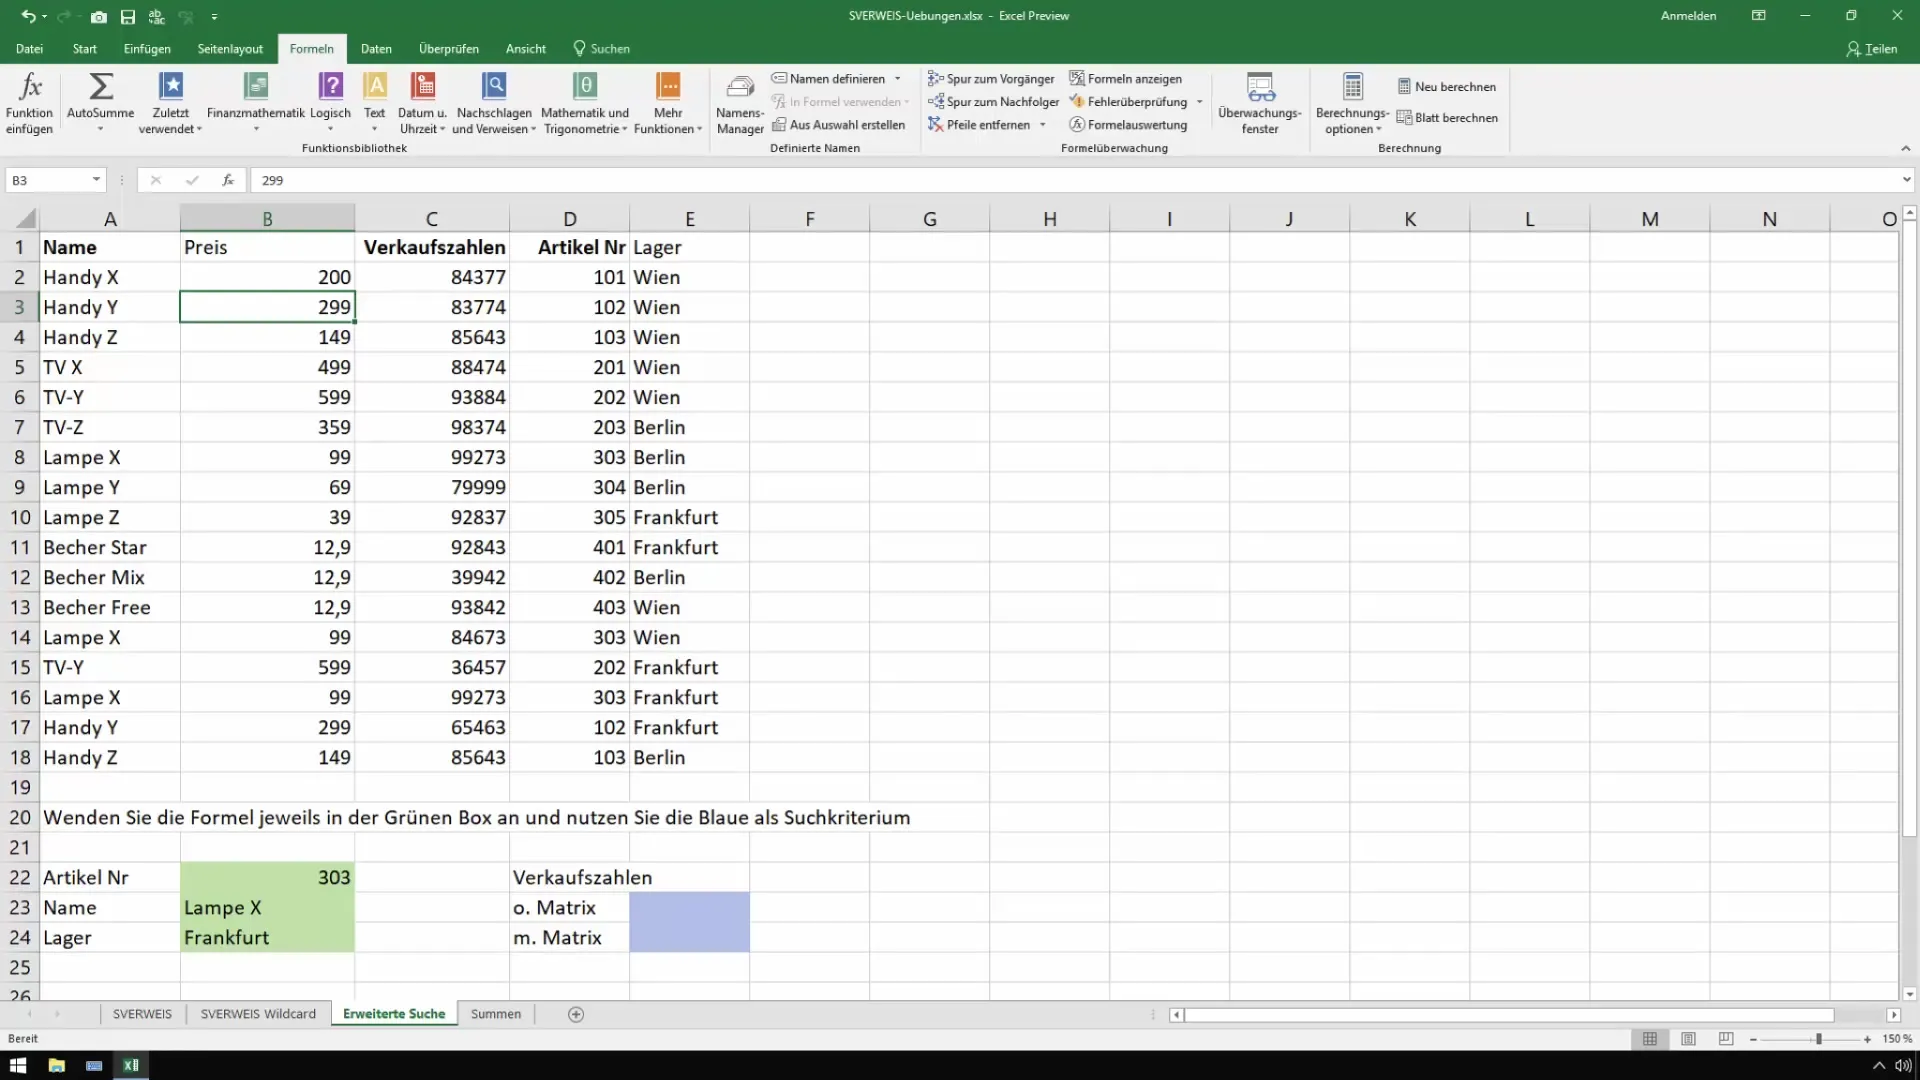
Task: Open the Namens-Manager
Action: click(740, 104)
